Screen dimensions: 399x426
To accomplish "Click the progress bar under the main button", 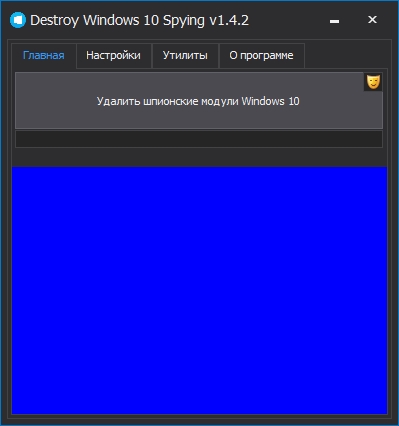I will (x=199, y=139).
